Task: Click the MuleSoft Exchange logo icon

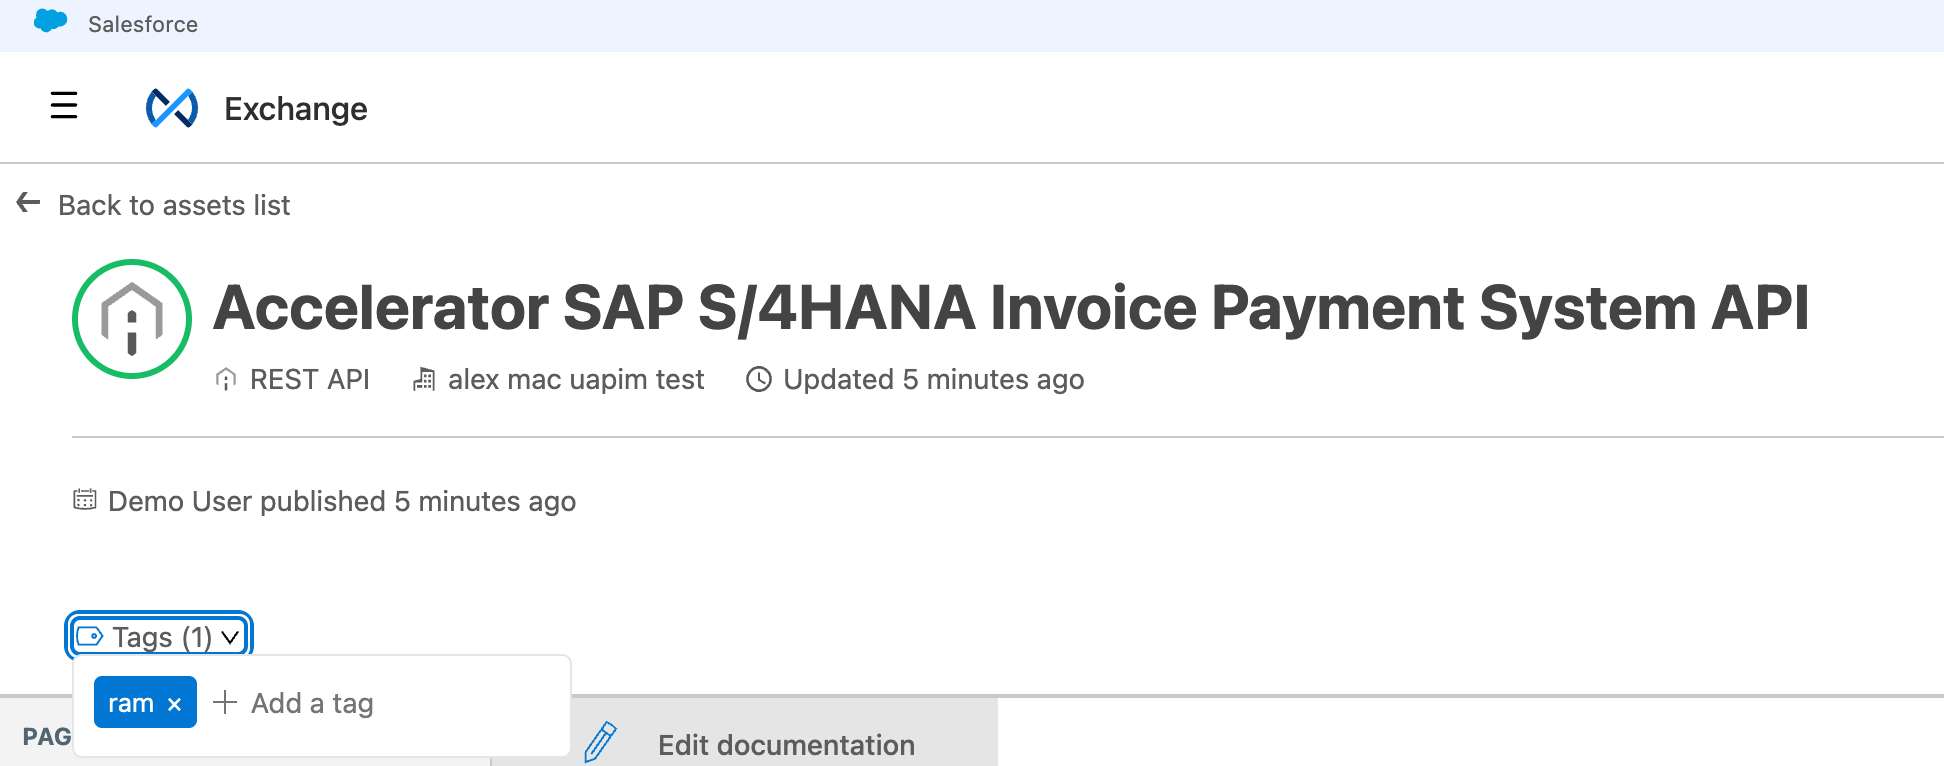Action: 172,108
